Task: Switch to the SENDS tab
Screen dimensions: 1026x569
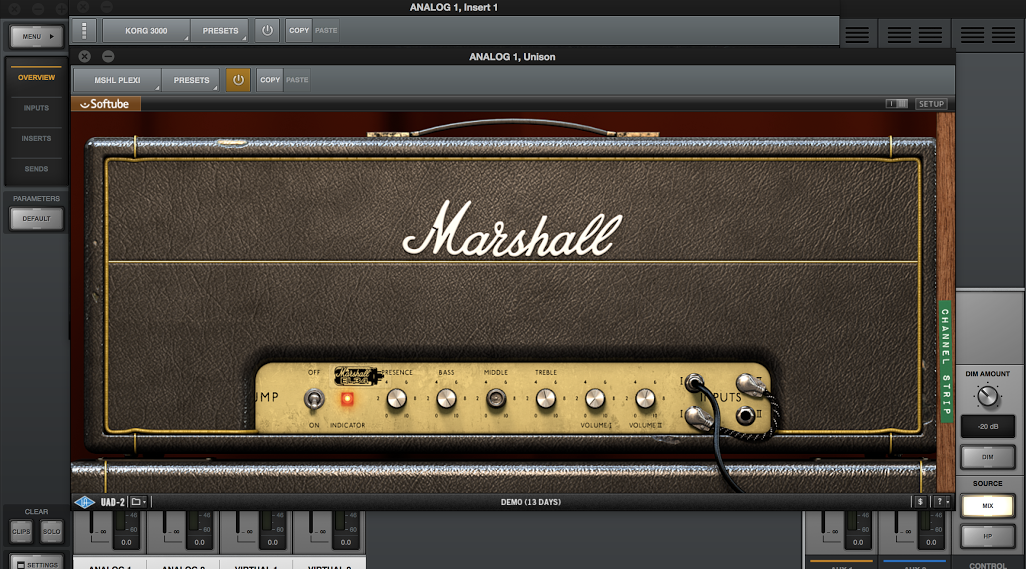Action: [x=37, y=169]
